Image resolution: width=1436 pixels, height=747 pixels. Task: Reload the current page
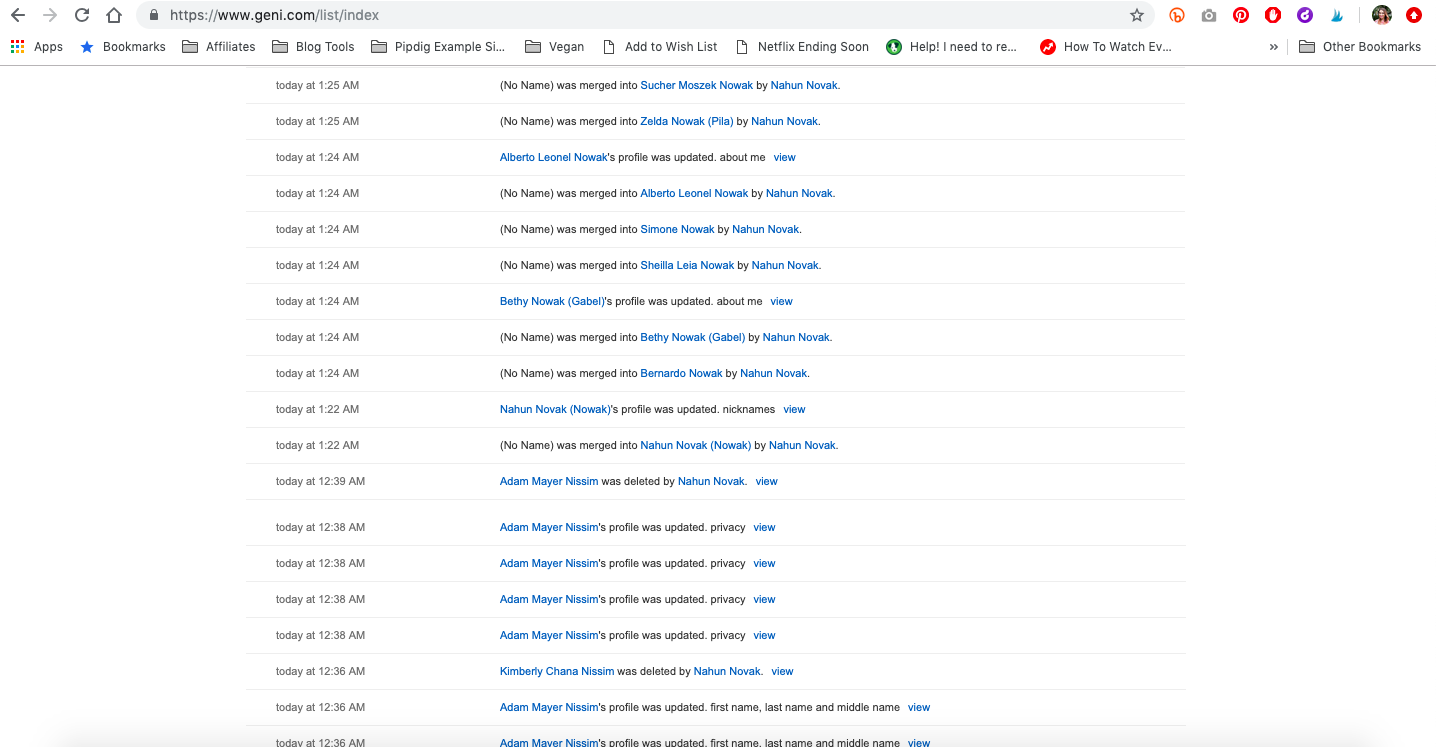[x=82, y=15]
